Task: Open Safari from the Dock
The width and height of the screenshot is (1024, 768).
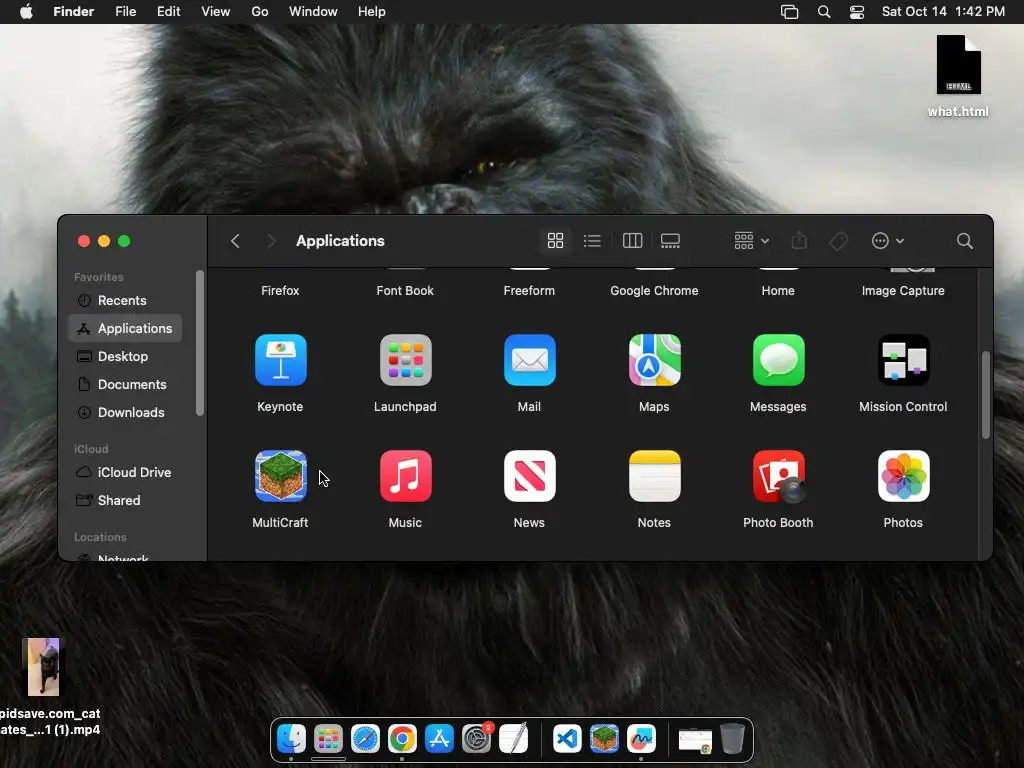Action: point(365,739)
